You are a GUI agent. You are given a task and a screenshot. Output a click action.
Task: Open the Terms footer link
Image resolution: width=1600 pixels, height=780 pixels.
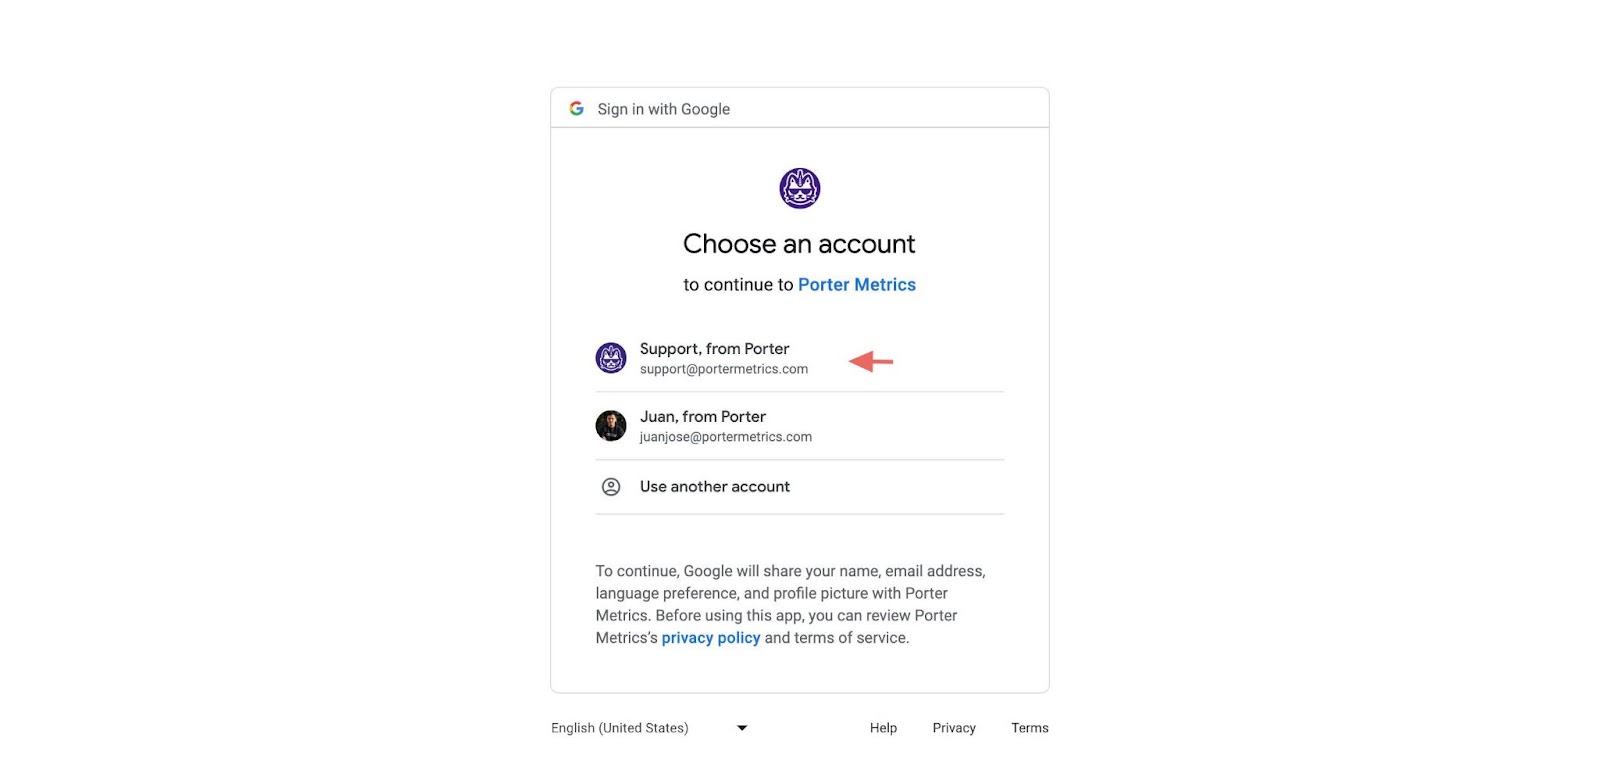(x=1030, y=728)
